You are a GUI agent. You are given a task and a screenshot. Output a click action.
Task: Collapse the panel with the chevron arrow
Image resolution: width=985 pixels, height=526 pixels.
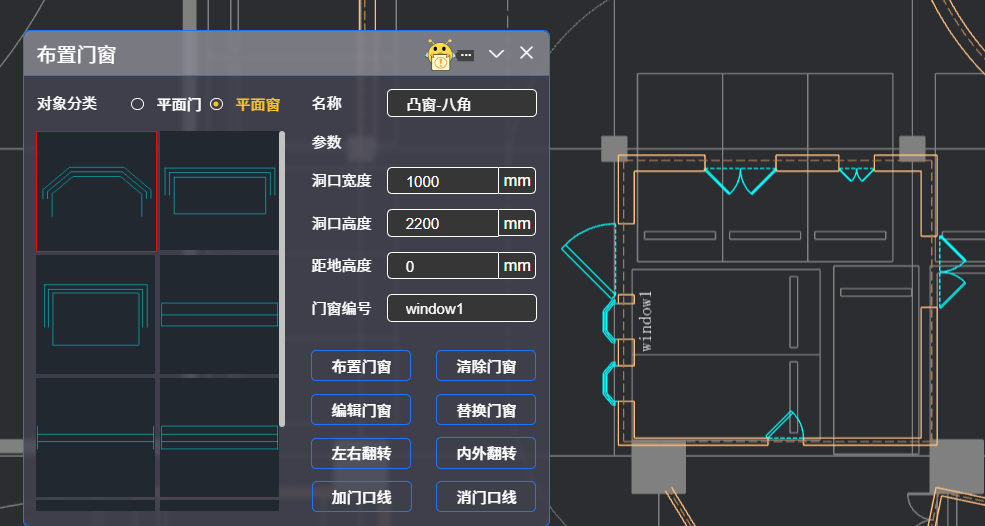point(496,54)
